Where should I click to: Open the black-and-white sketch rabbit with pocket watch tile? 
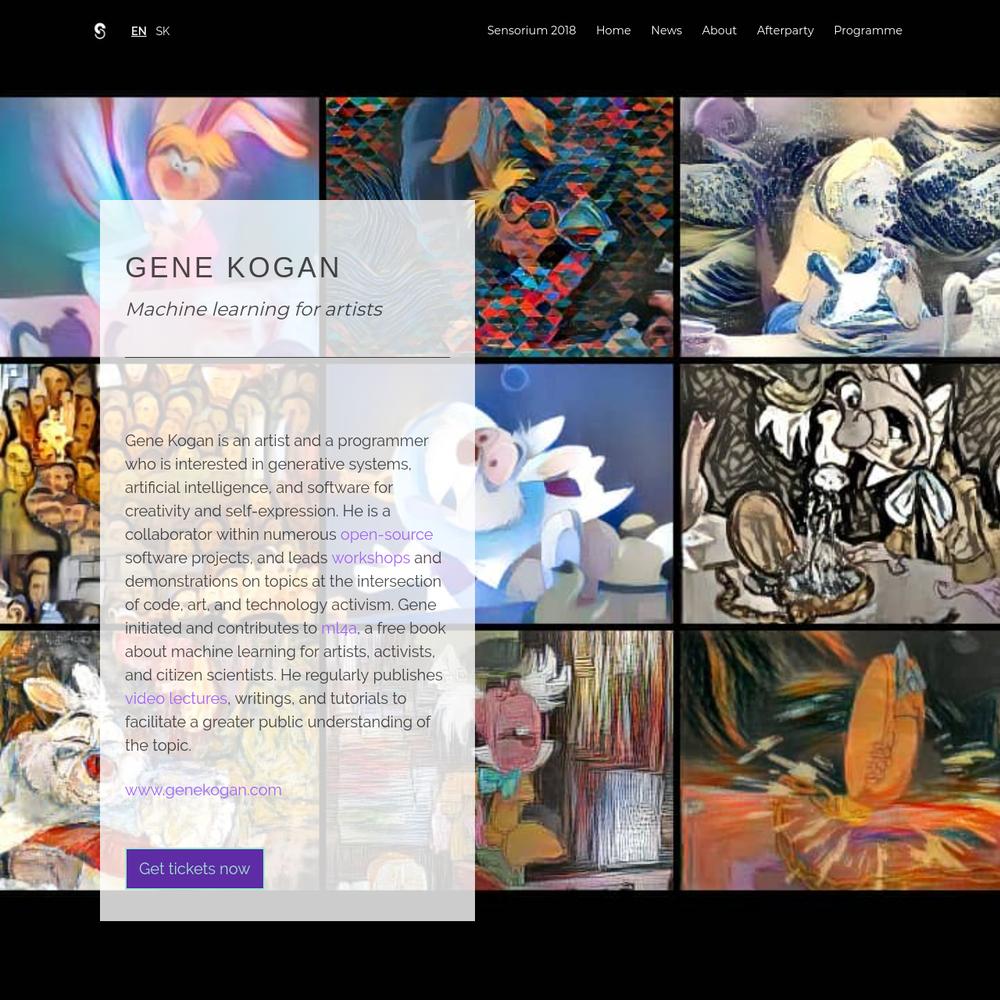point(840,494)
